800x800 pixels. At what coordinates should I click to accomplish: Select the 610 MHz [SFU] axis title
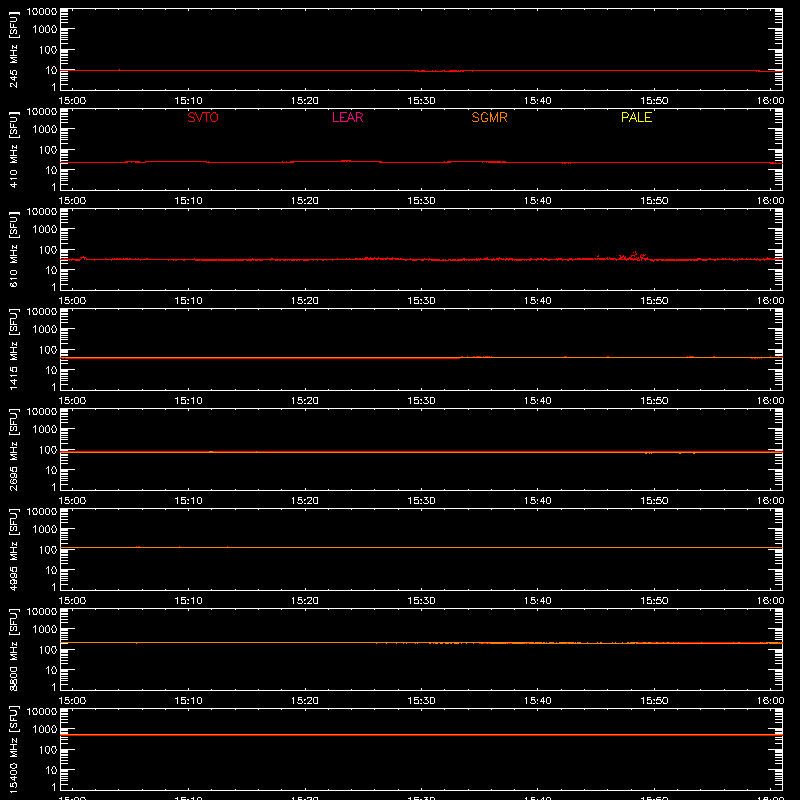point(13,249)
